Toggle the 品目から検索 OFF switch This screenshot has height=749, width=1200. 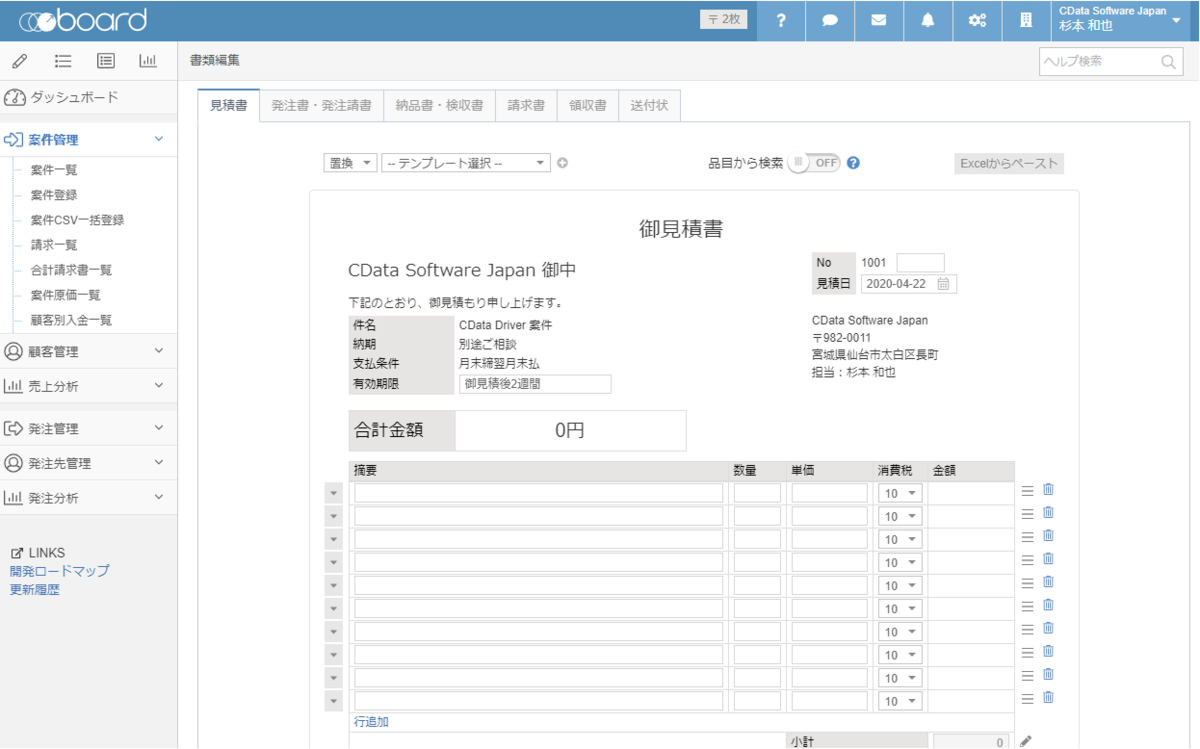click(814, 163)
